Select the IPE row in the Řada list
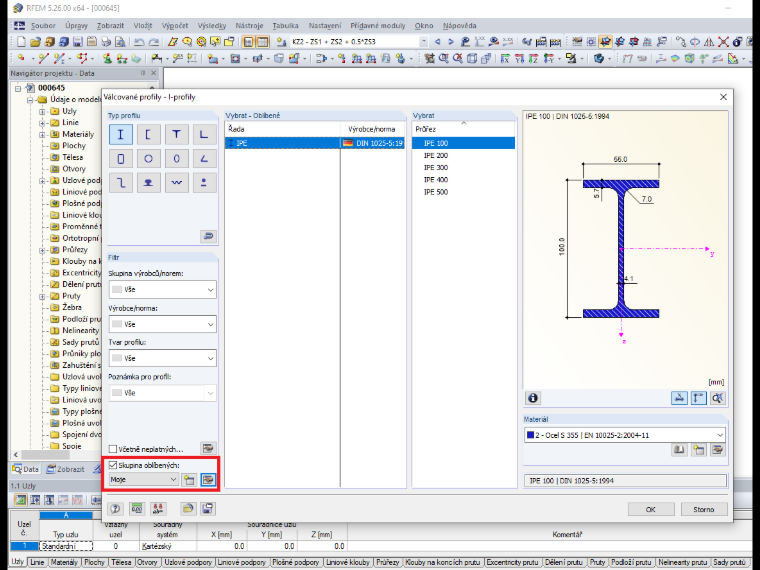Screen dimensions: 760x570 pos(315,143)
